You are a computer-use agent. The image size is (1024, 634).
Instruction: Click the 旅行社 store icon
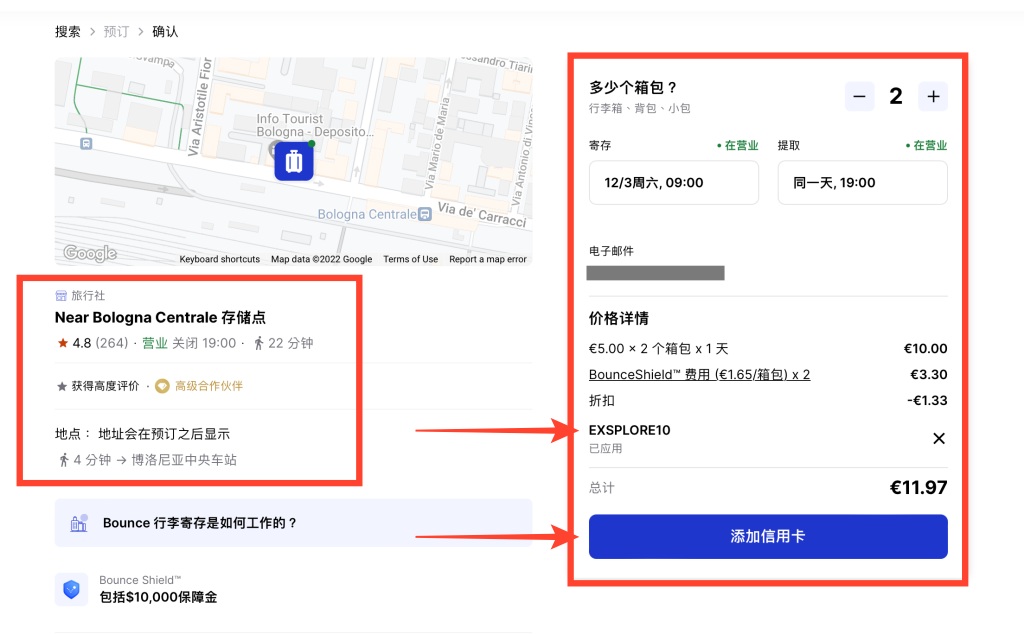61,296
